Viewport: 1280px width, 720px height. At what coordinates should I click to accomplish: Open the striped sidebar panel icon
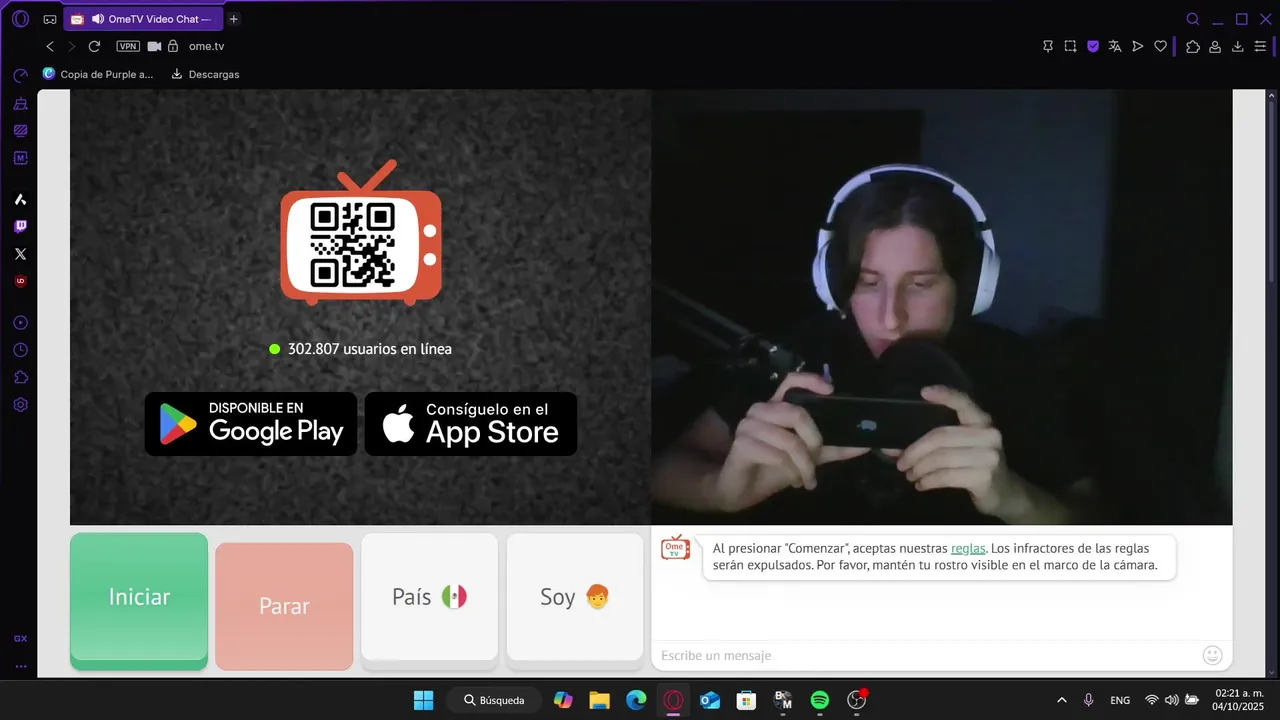[x=20, y=130]
